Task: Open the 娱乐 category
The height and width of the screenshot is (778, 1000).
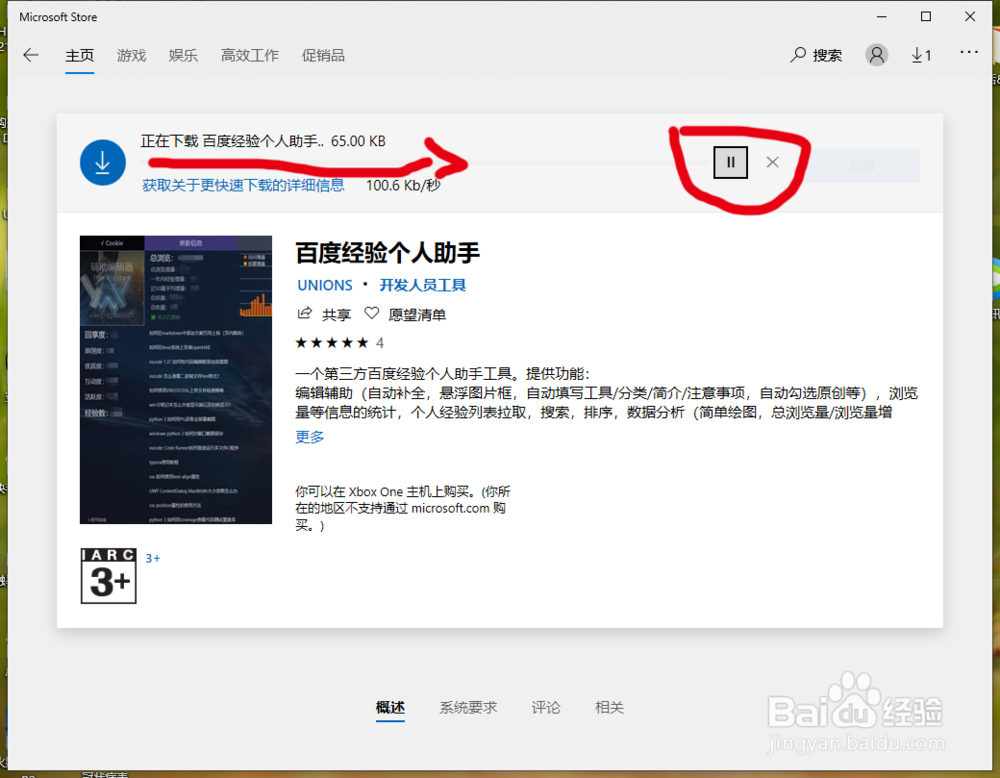Action: [x=183, y=55]
